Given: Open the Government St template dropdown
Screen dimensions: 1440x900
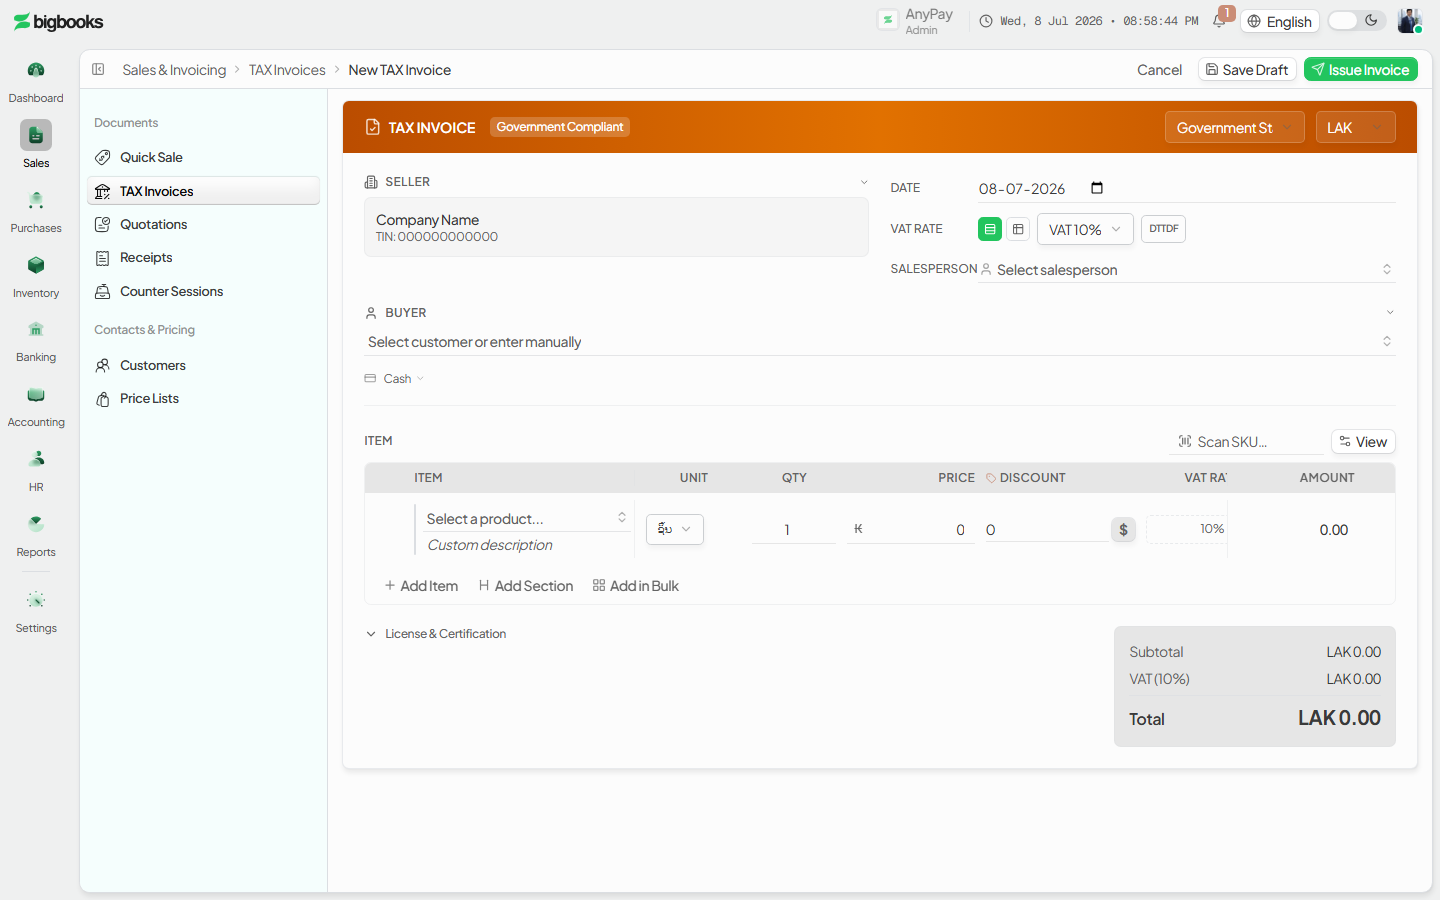Looking at the screenshot, I should tap(1234, 127).
